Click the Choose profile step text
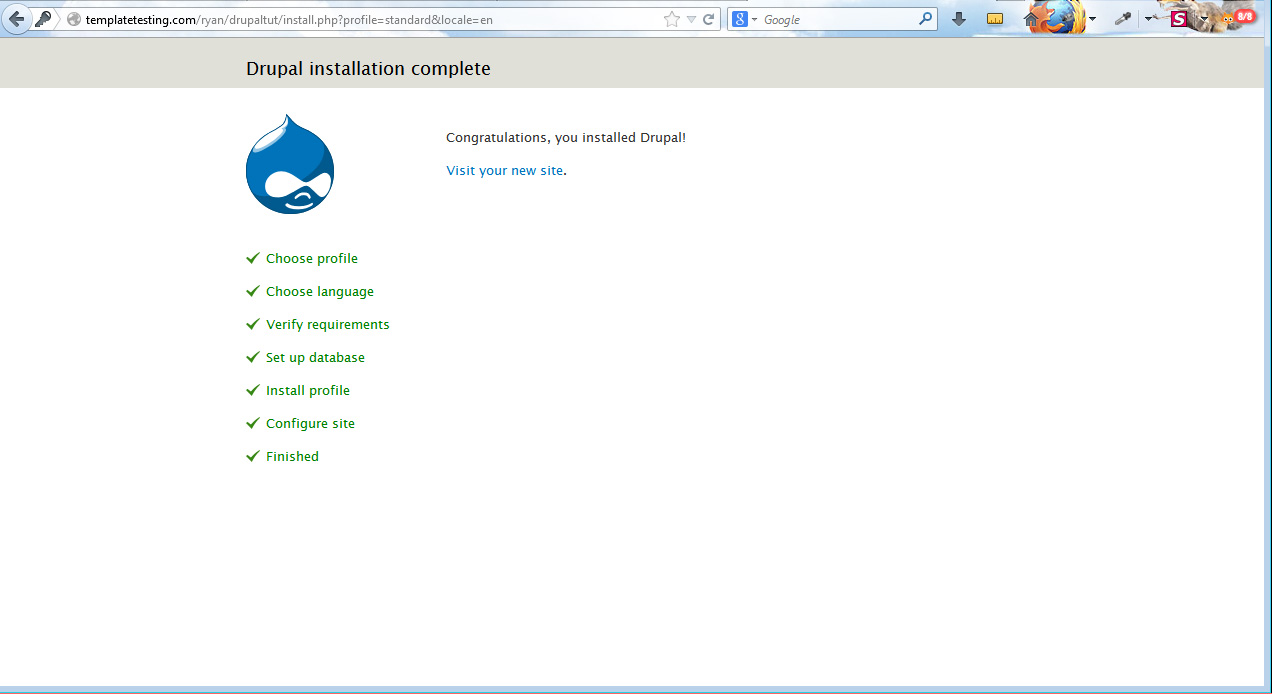 point(312,258)
